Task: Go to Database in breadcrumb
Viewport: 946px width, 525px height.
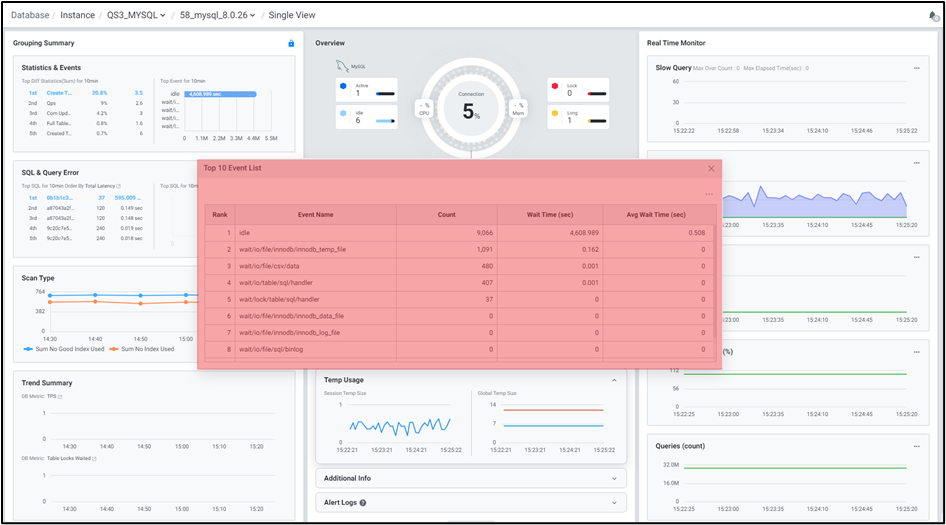Action: pyautogui.click(x=27, y=16)
